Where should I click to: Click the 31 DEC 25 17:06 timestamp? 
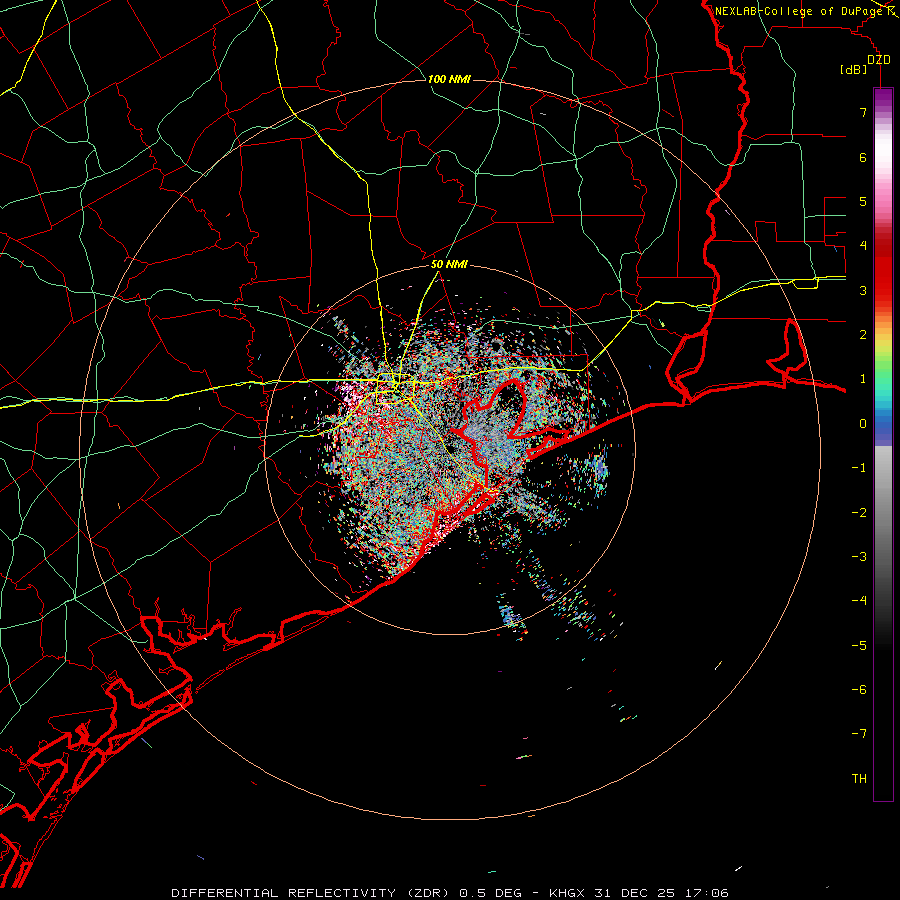660,893
